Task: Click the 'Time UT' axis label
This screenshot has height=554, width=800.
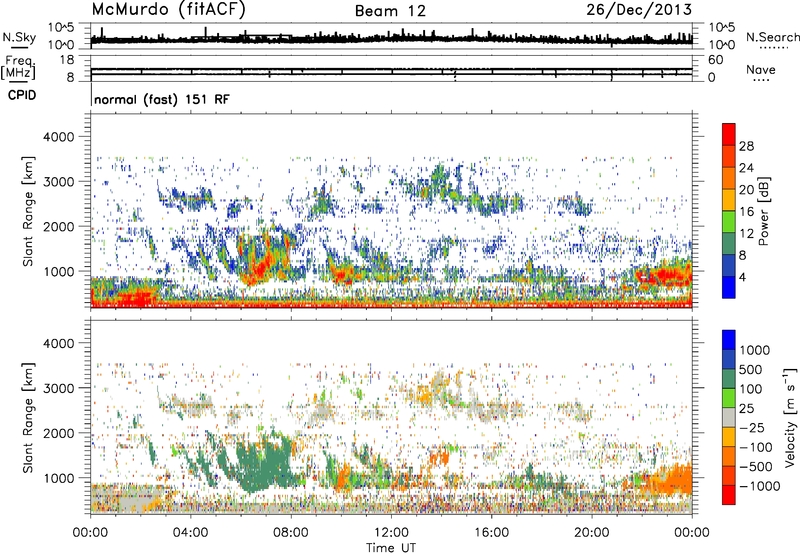Action: (x=391, y=548)
